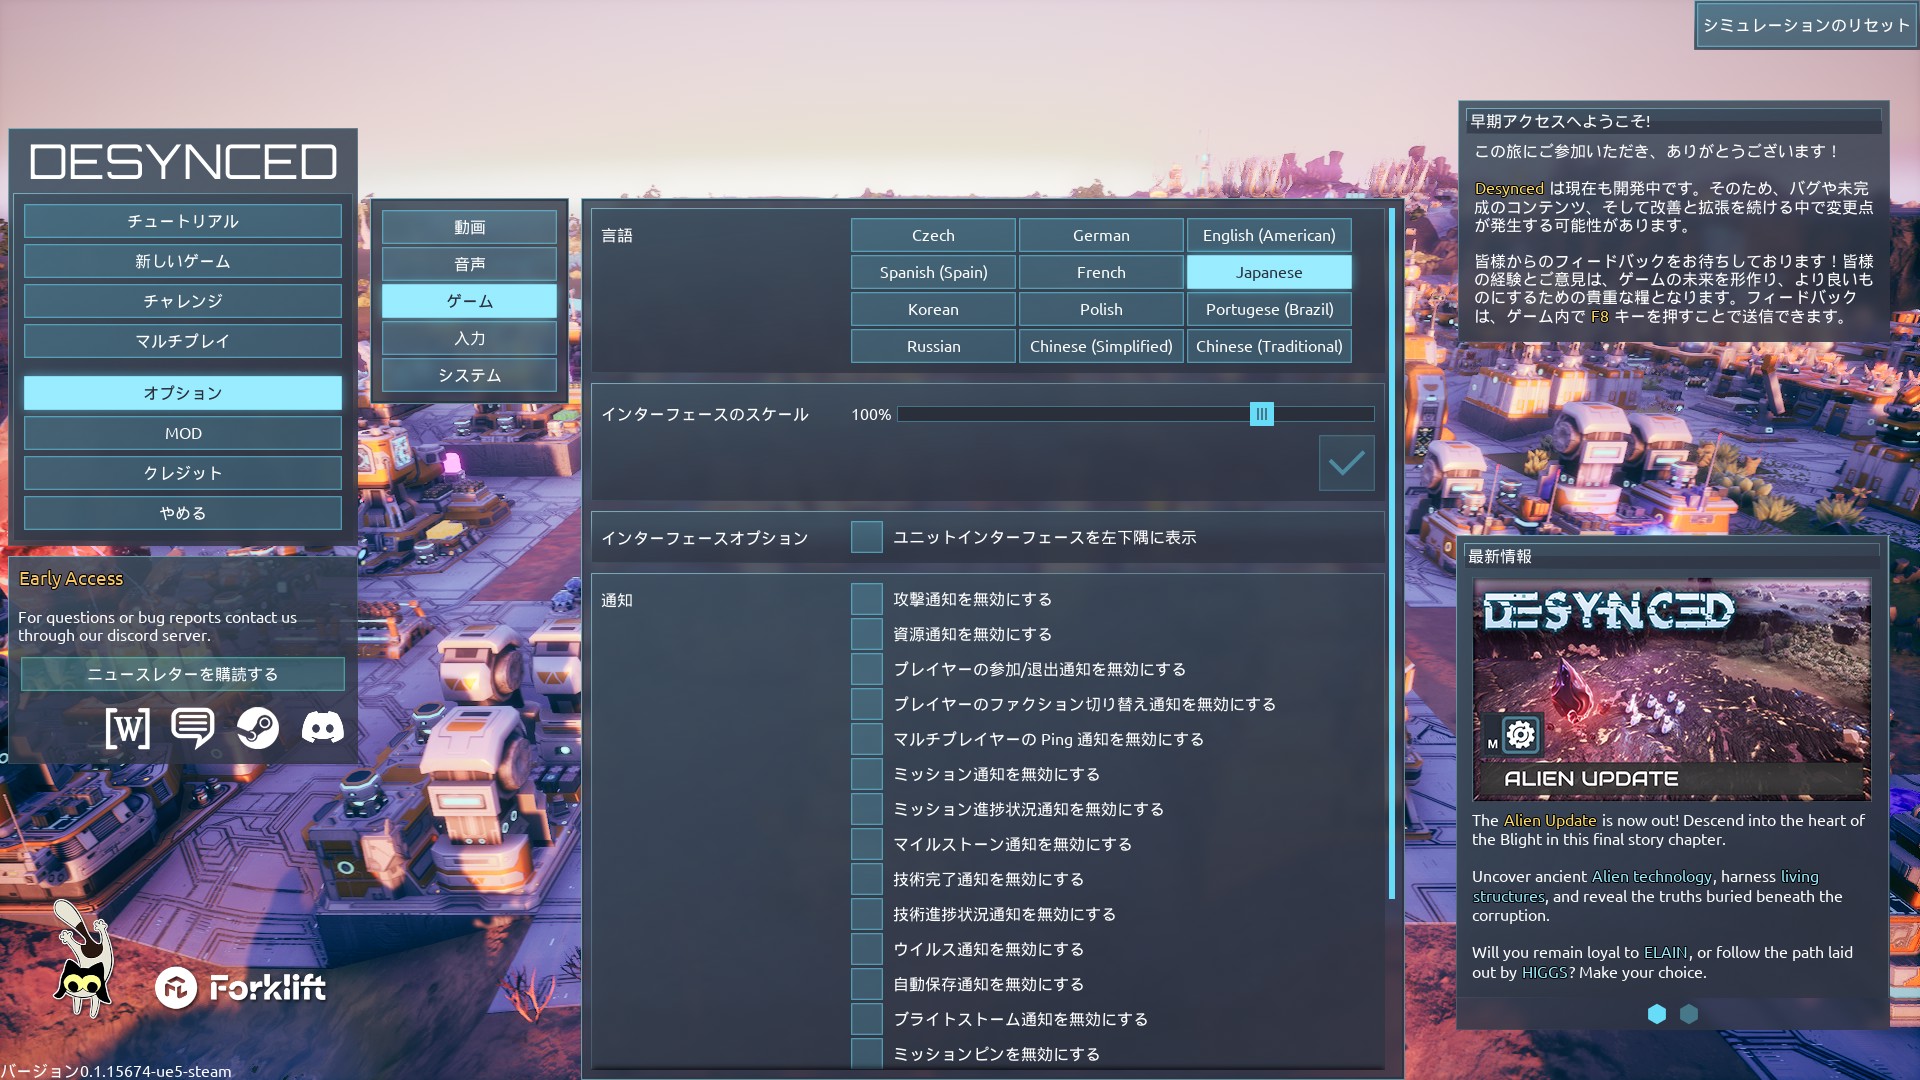Viewport: 1920px width, 1080px height.
Task: Open the wiki [W] icon link
Action: click(x=128, y=728)
